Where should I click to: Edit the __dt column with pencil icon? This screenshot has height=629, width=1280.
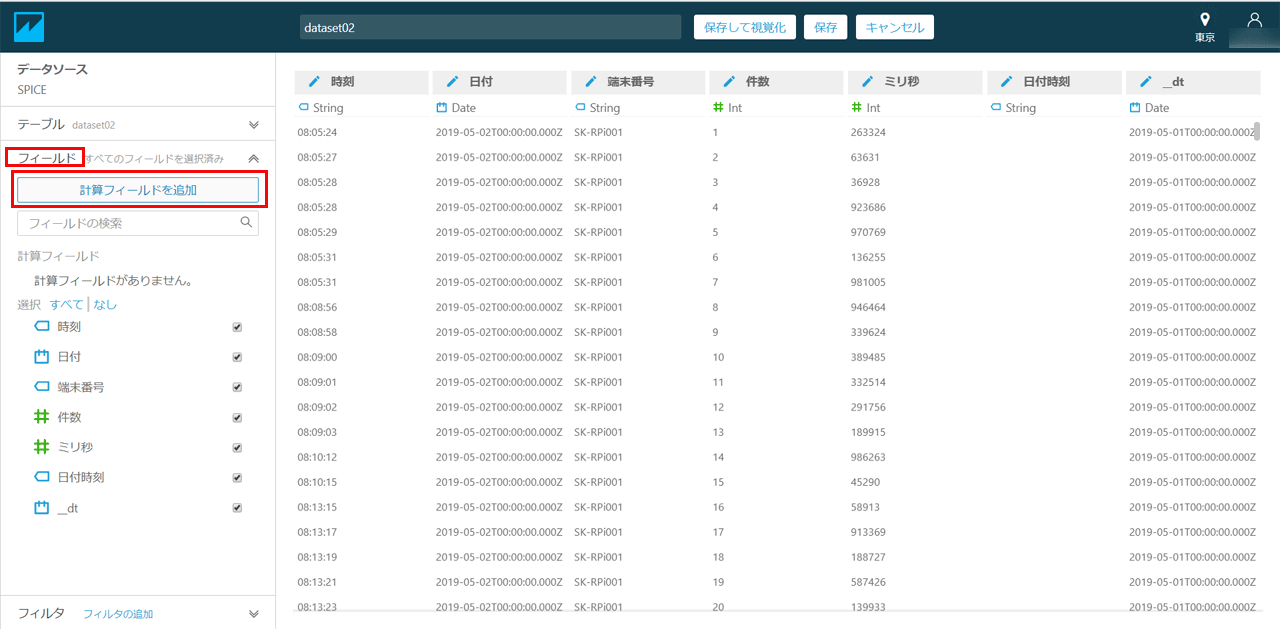tap(1145, 82)
